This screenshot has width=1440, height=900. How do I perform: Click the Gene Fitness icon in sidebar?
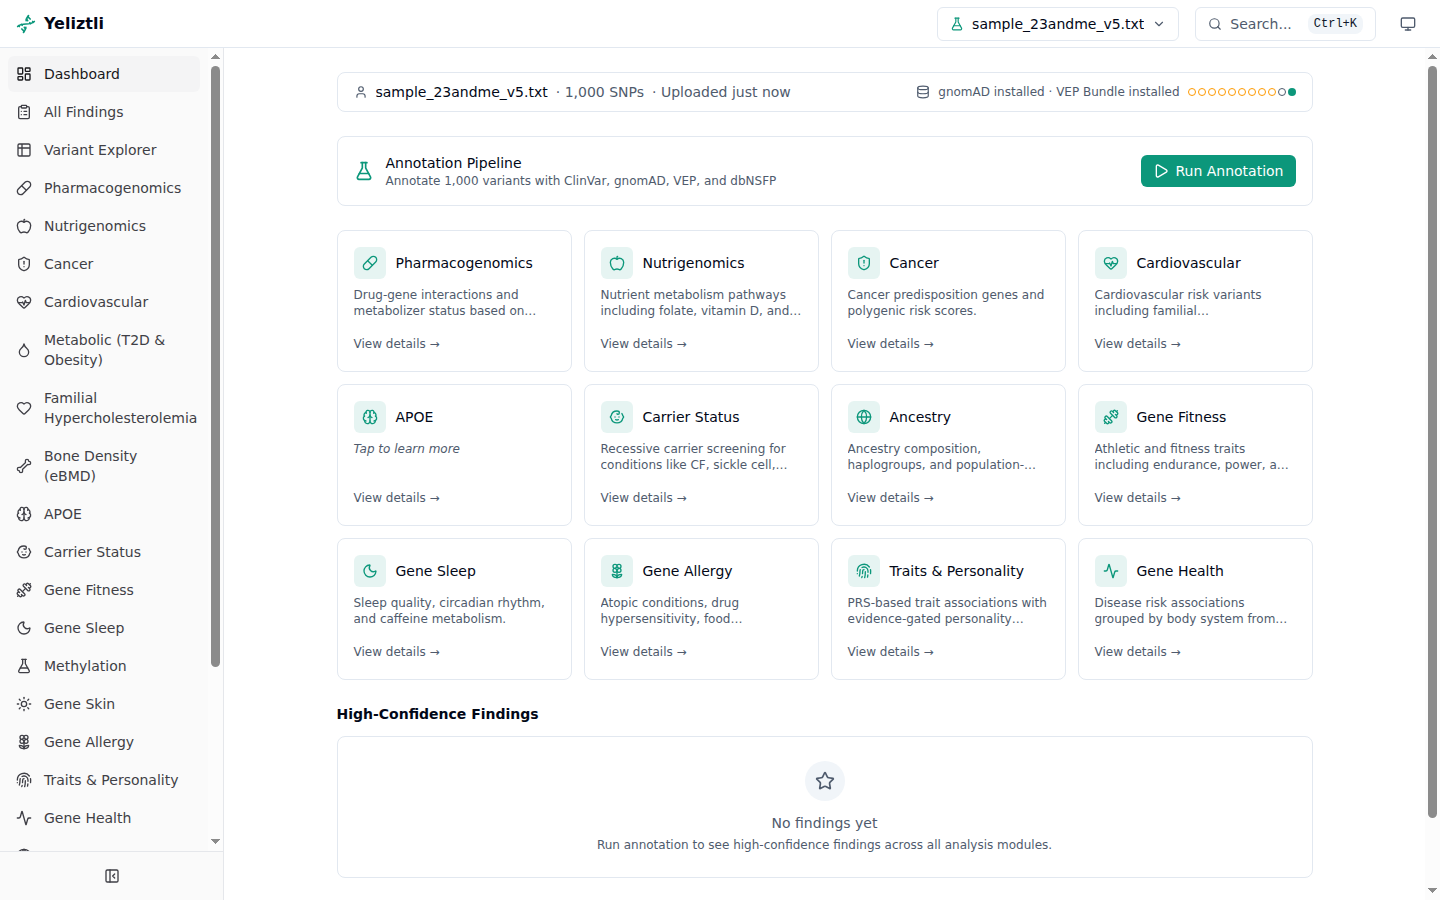click(24, 590)
